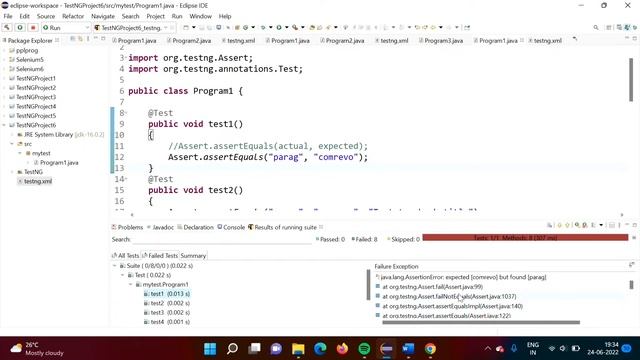The image size is (640, 360).
Task: Click the red test progress bar
Action: (x=525, y=238)
